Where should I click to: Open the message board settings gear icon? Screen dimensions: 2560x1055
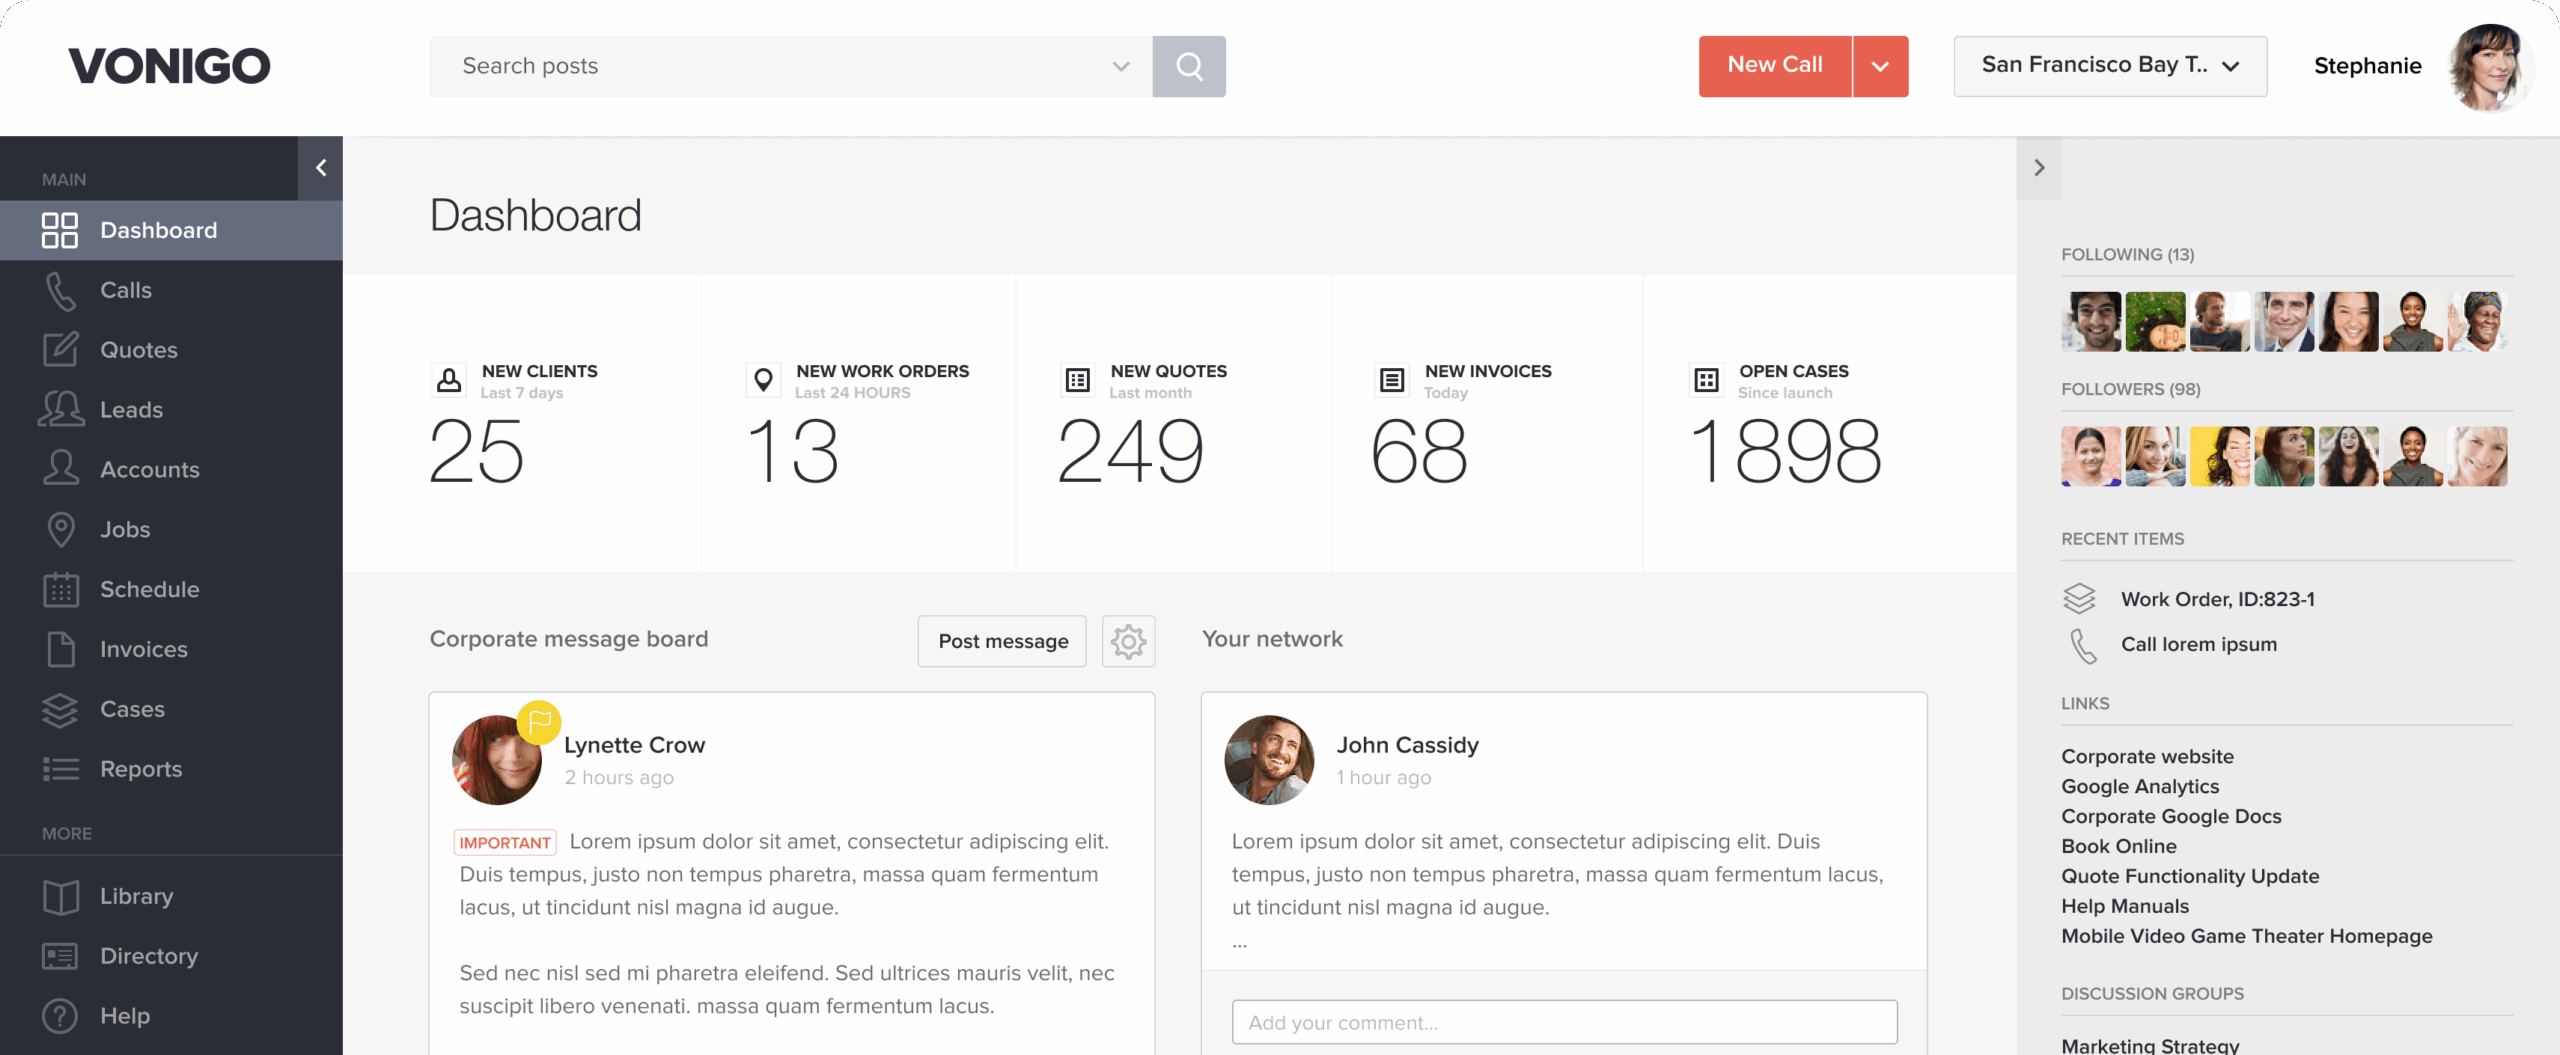[1128, 641]
